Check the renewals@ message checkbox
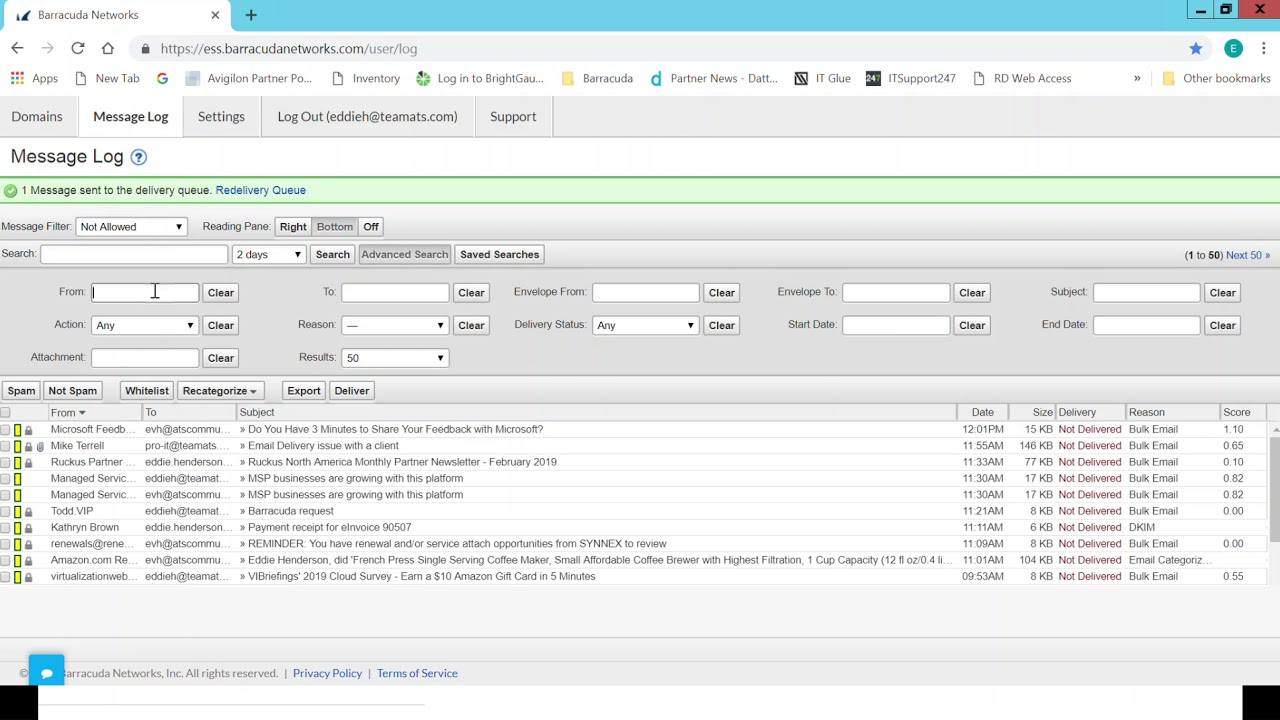1280x720 pixels. pos(5,544)
